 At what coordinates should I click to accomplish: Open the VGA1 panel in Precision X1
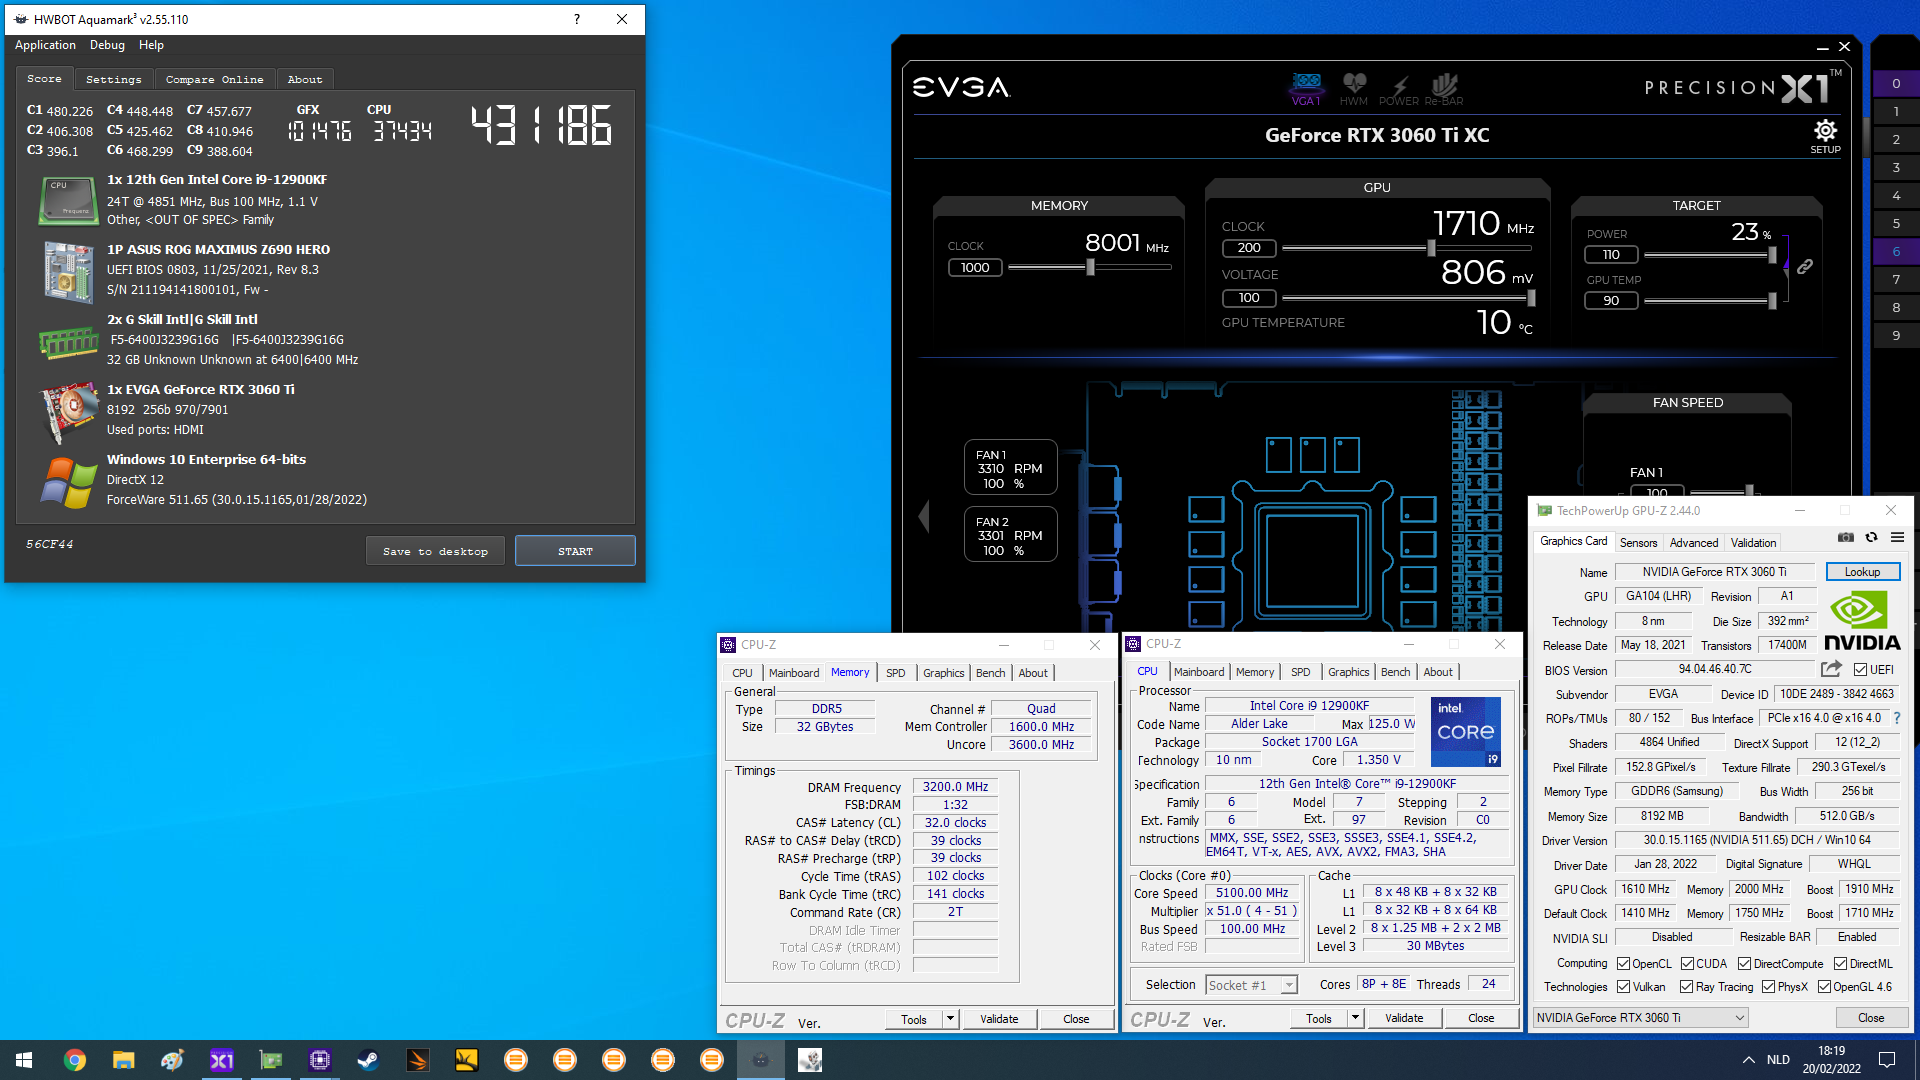pos(1306,88)
